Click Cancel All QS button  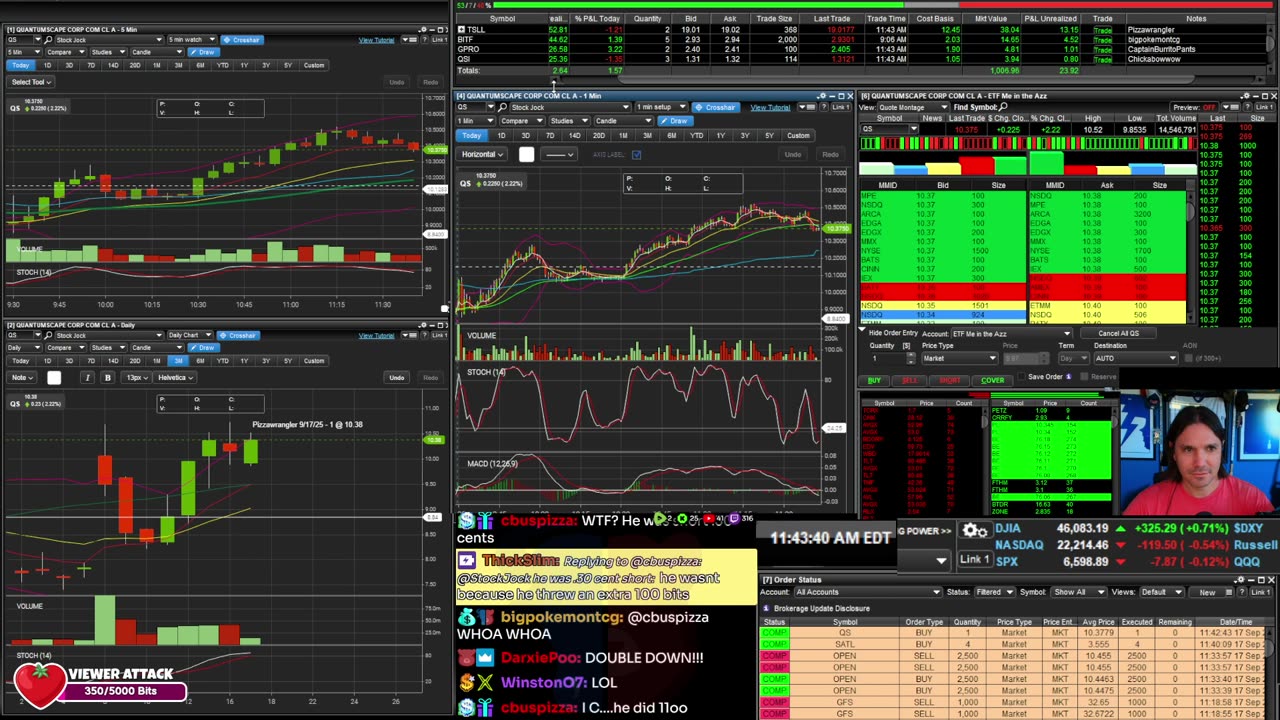(1118, 334)
